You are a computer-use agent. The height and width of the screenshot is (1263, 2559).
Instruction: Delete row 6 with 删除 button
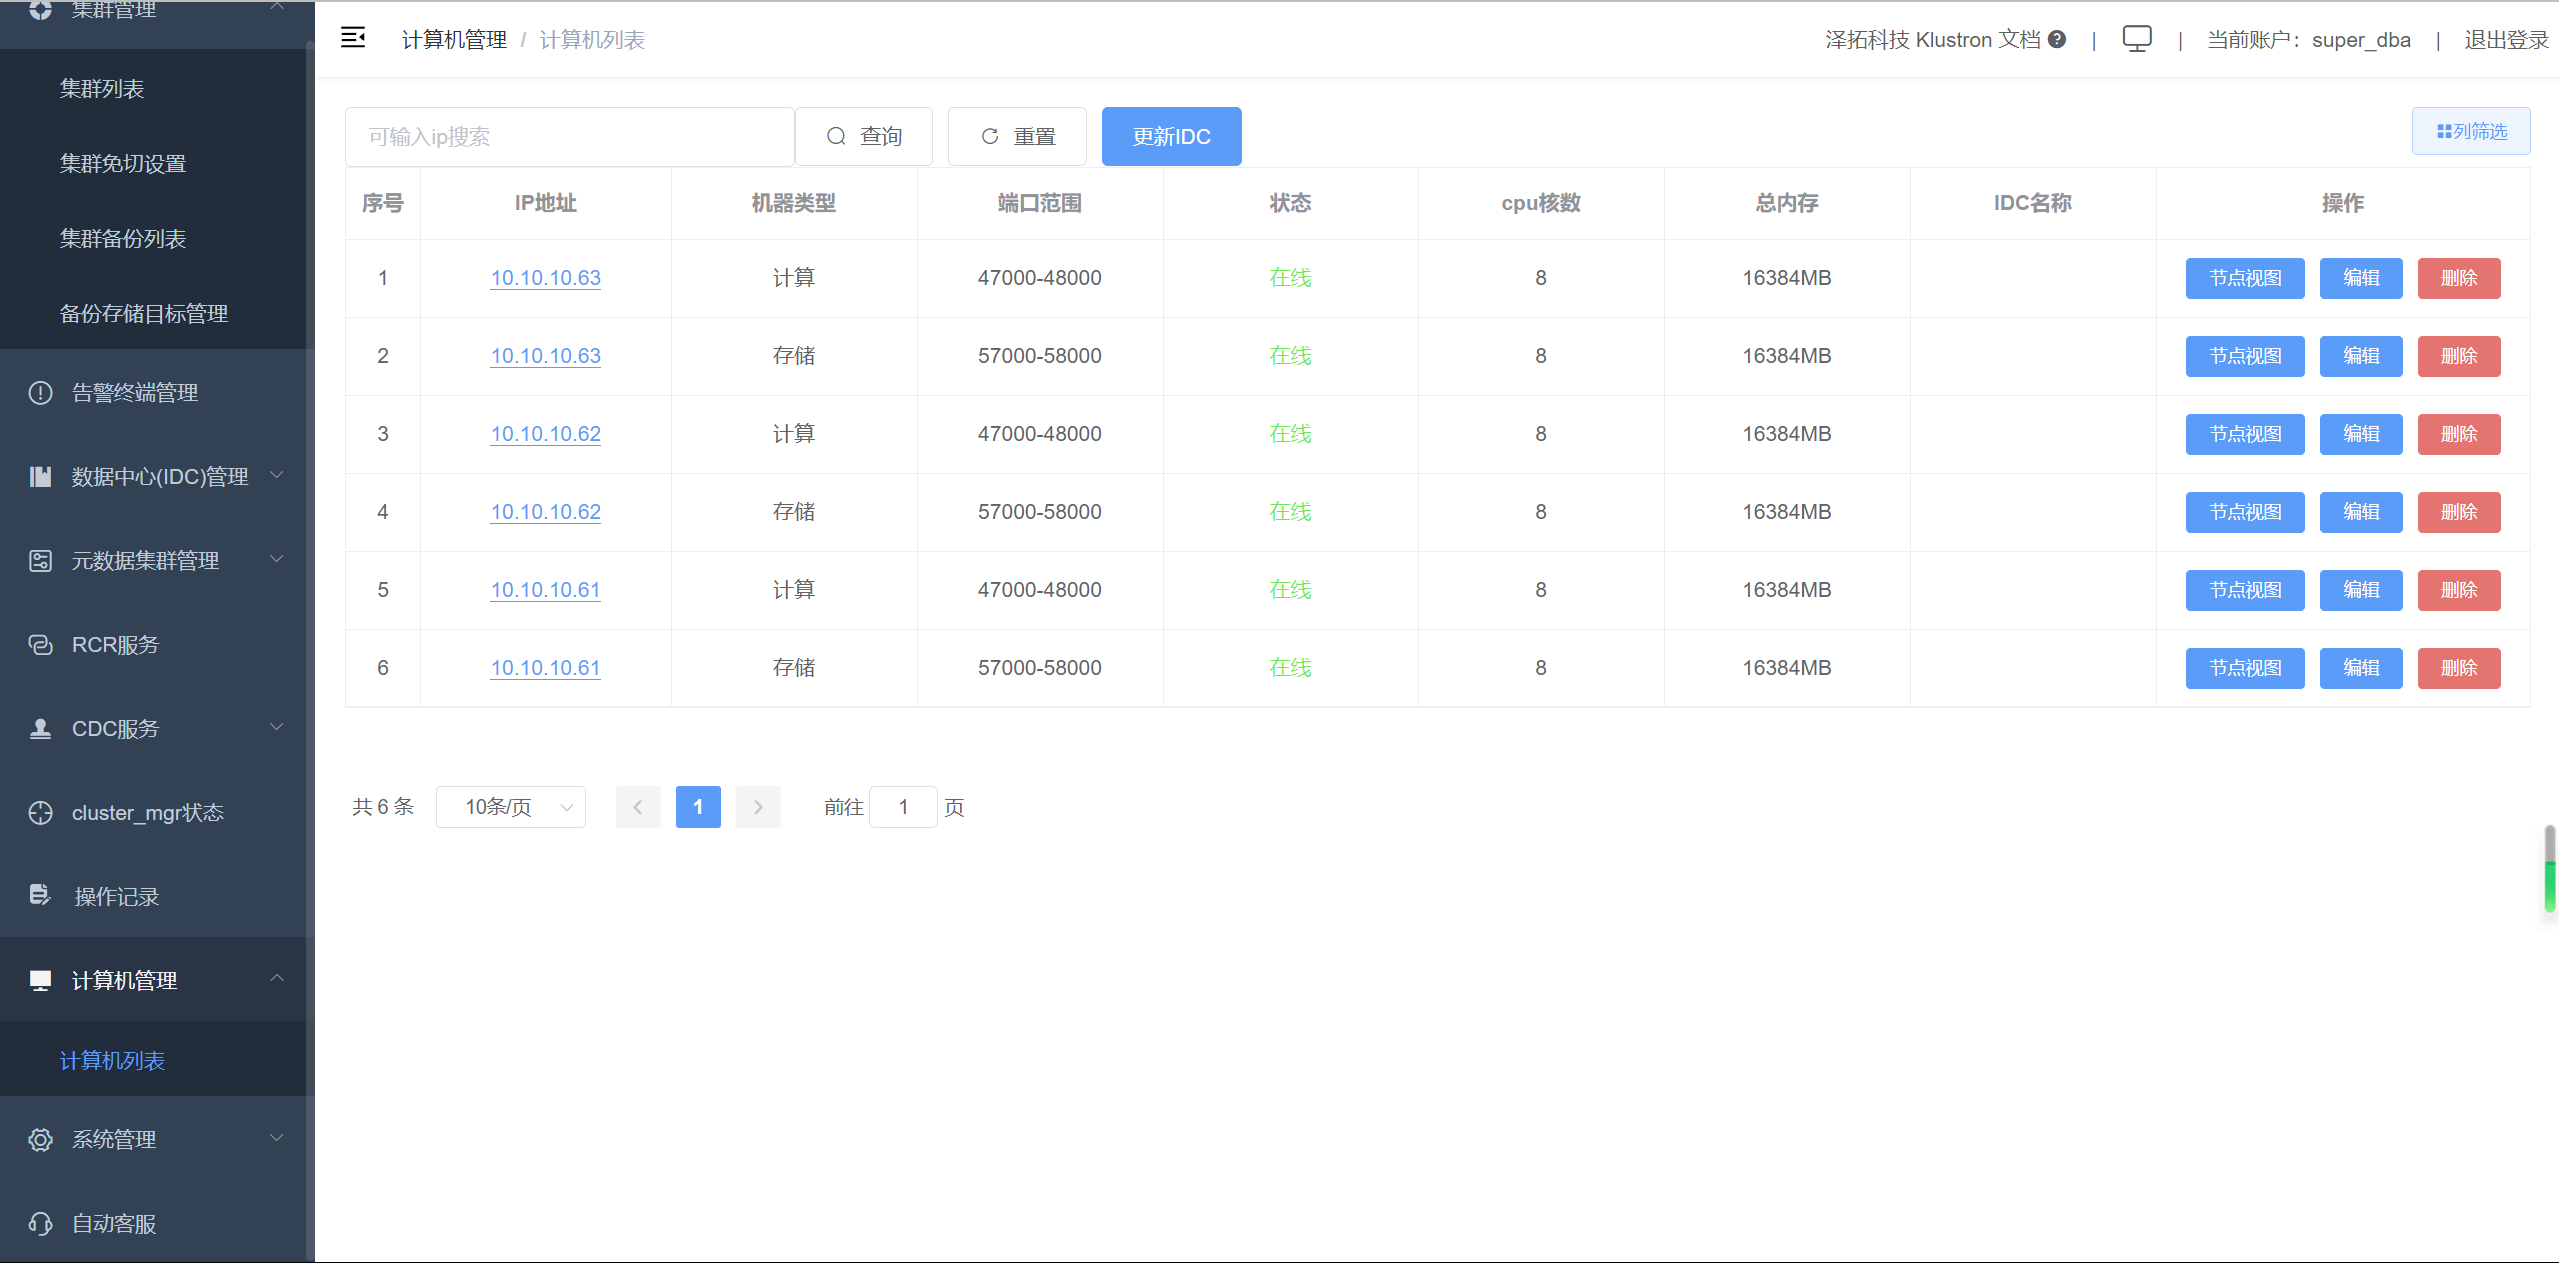point(2458,668)
